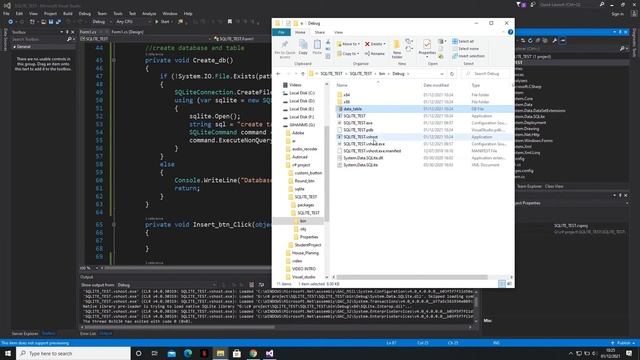Screen dimensions: 640x360
Task: Click the Search Debug box in Explorer
Action: 487,74
